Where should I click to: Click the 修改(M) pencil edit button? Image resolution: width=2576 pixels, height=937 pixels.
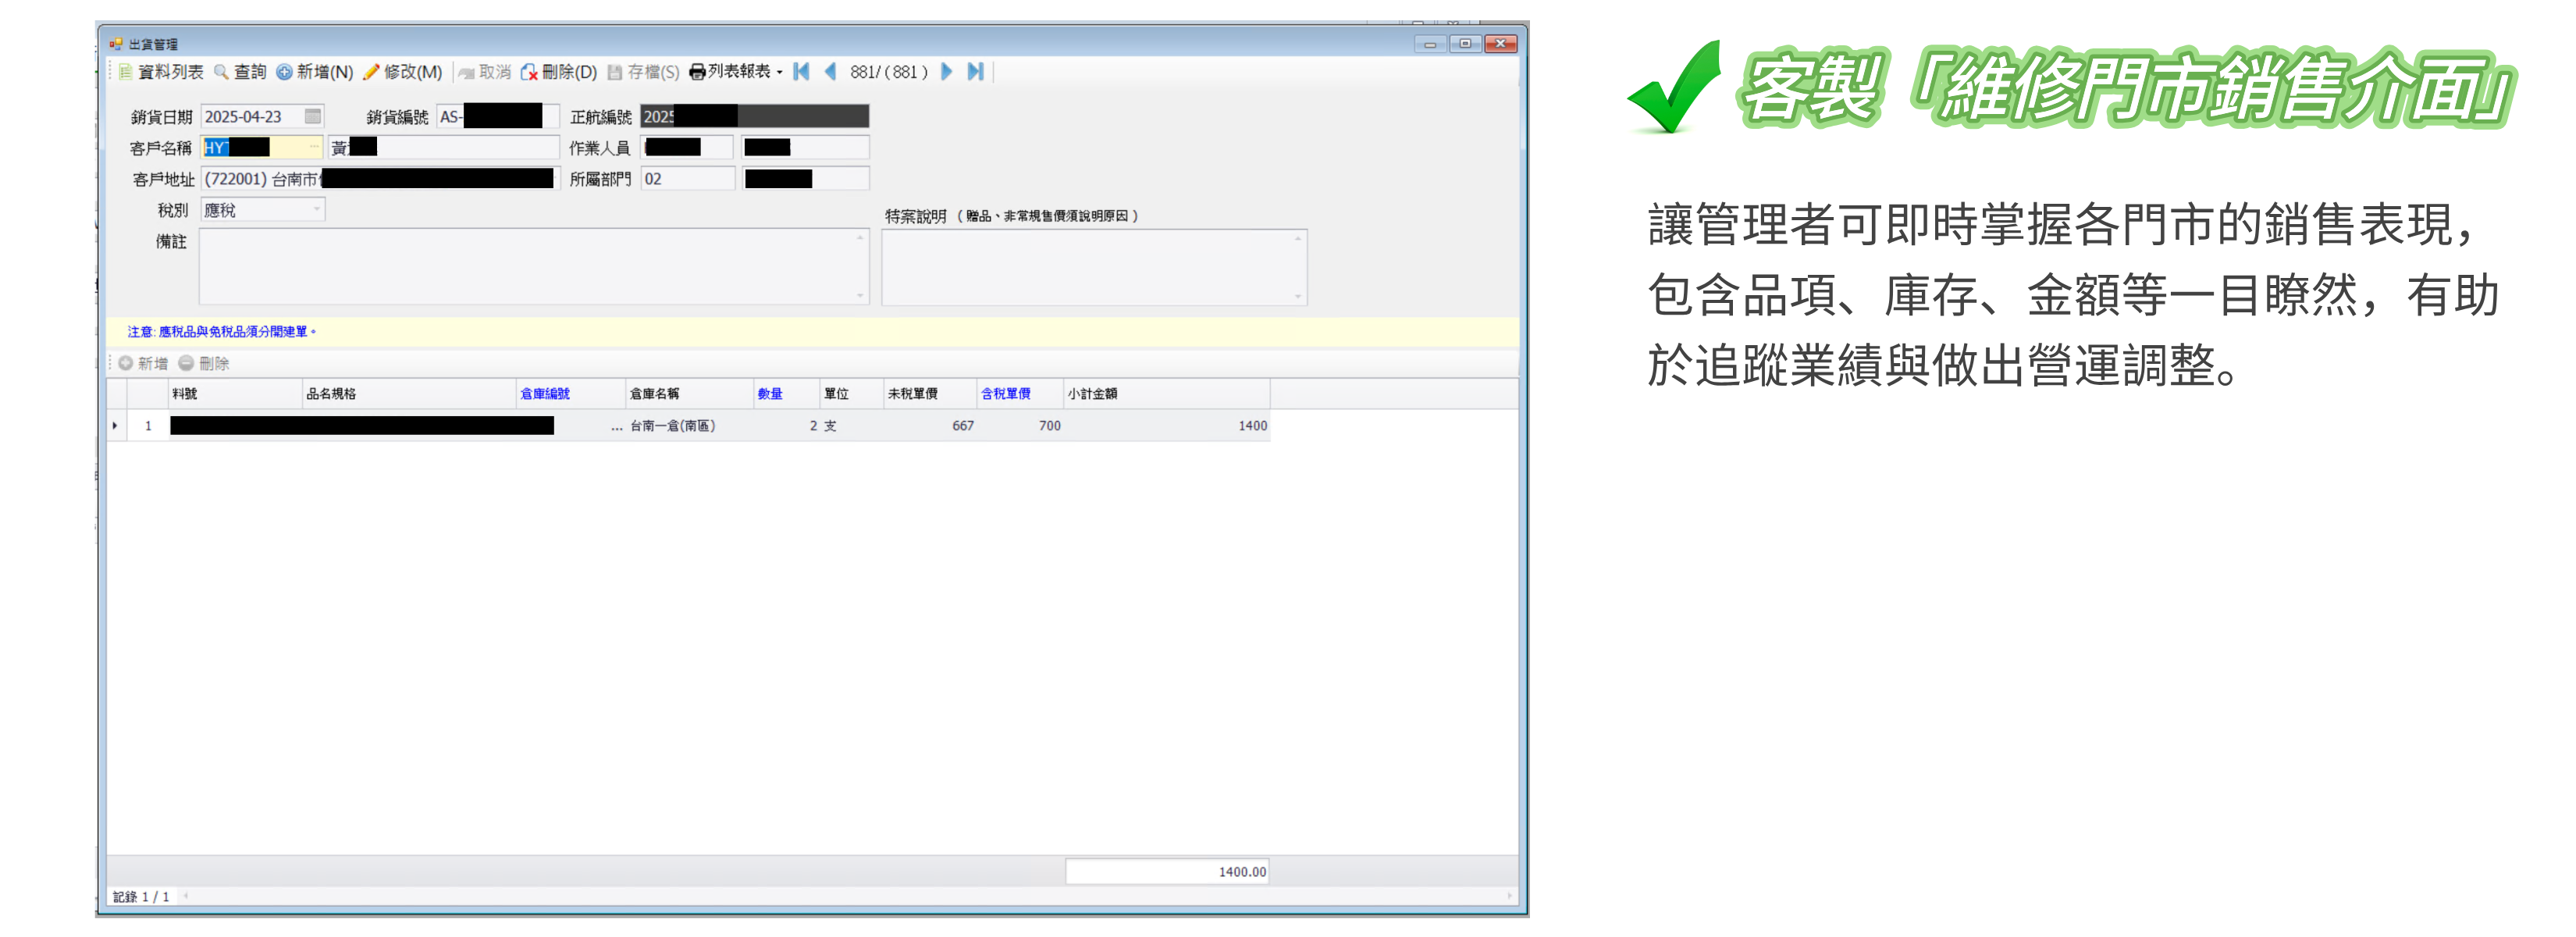(402, 72)
